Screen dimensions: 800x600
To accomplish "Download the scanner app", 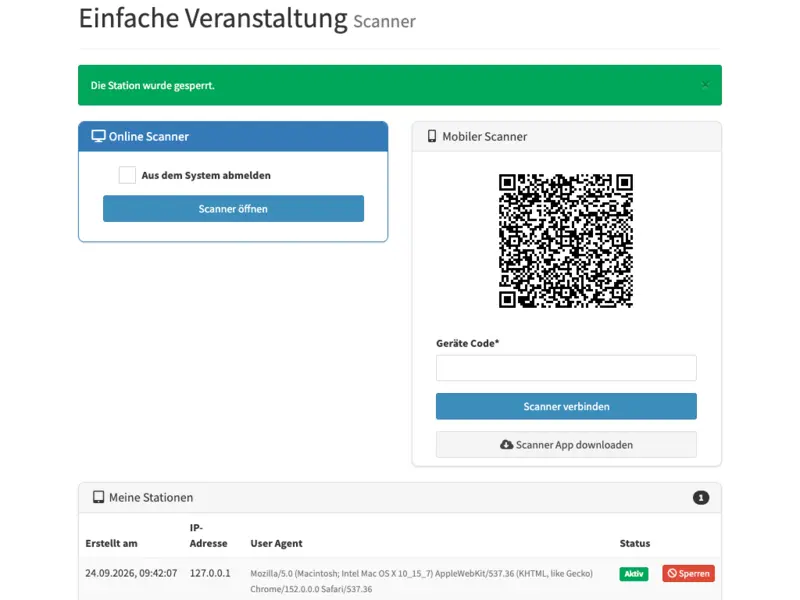I will (x=566, y=444).
